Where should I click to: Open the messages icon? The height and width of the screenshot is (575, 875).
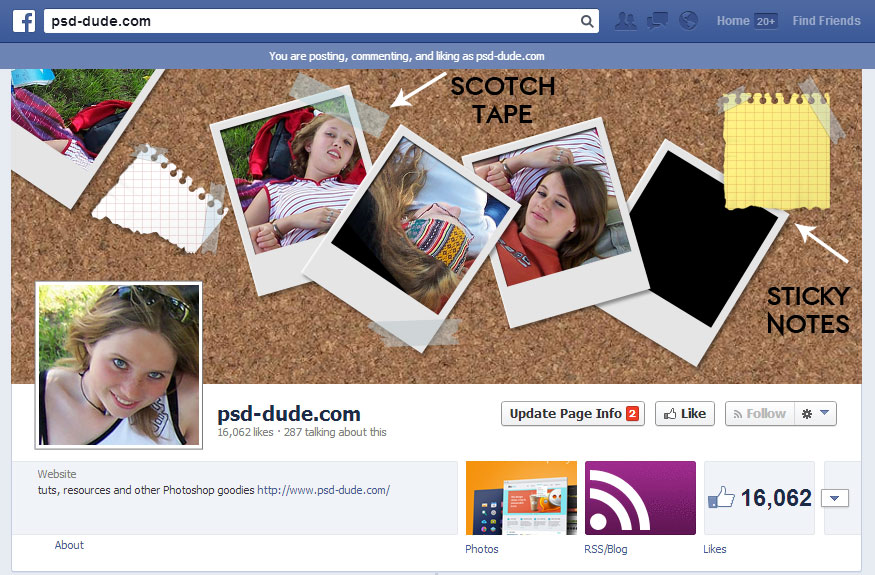(x=657, y=21)
